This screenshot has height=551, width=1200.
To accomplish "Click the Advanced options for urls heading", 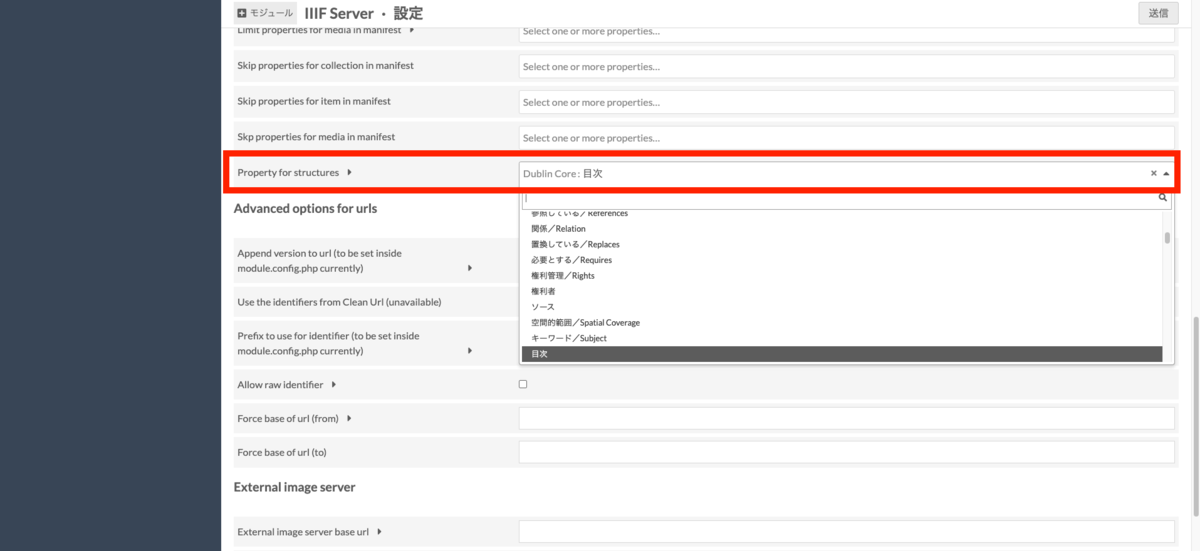I will [x=305, y=208].
